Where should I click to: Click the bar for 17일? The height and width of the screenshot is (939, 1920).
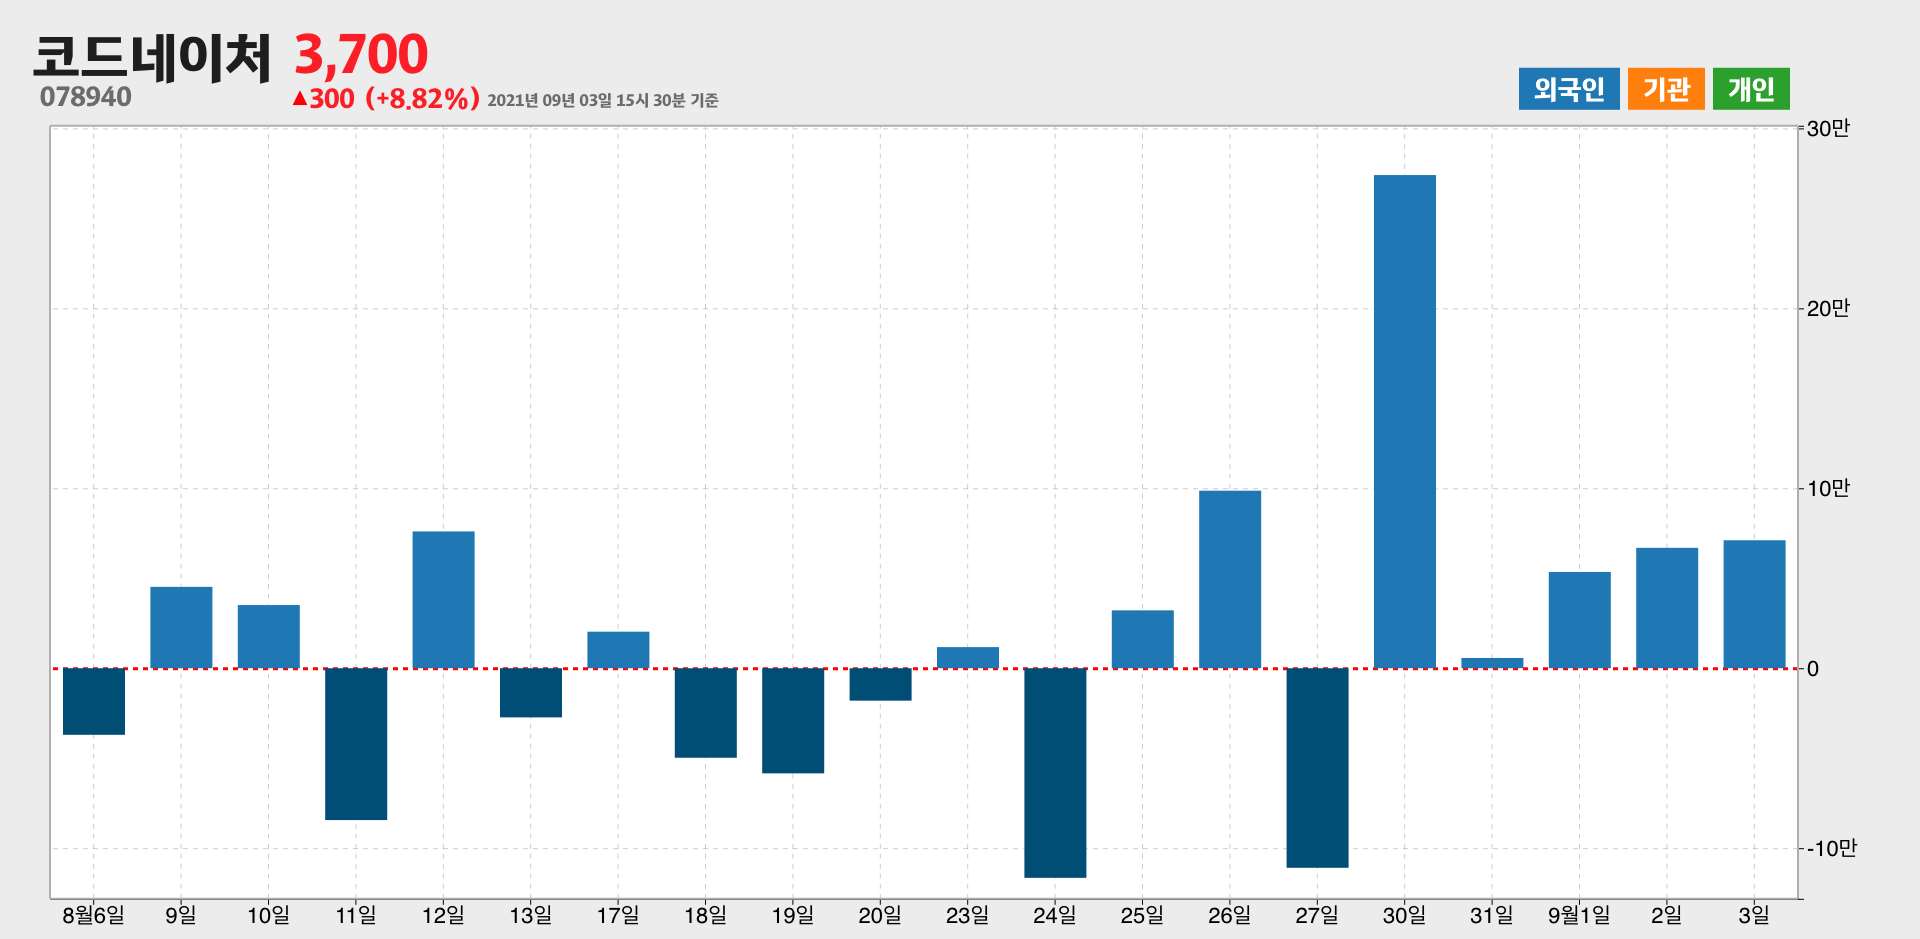click(x=618, y=650)
